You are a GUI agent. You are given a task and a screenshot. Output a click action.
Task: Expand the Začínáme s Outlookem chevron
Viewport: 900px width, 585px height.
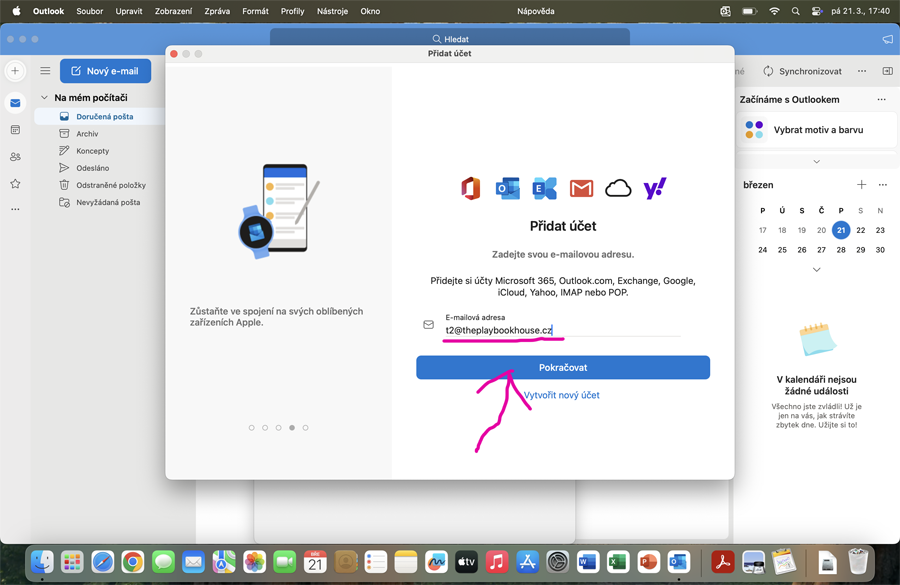(x=816, y=161)
